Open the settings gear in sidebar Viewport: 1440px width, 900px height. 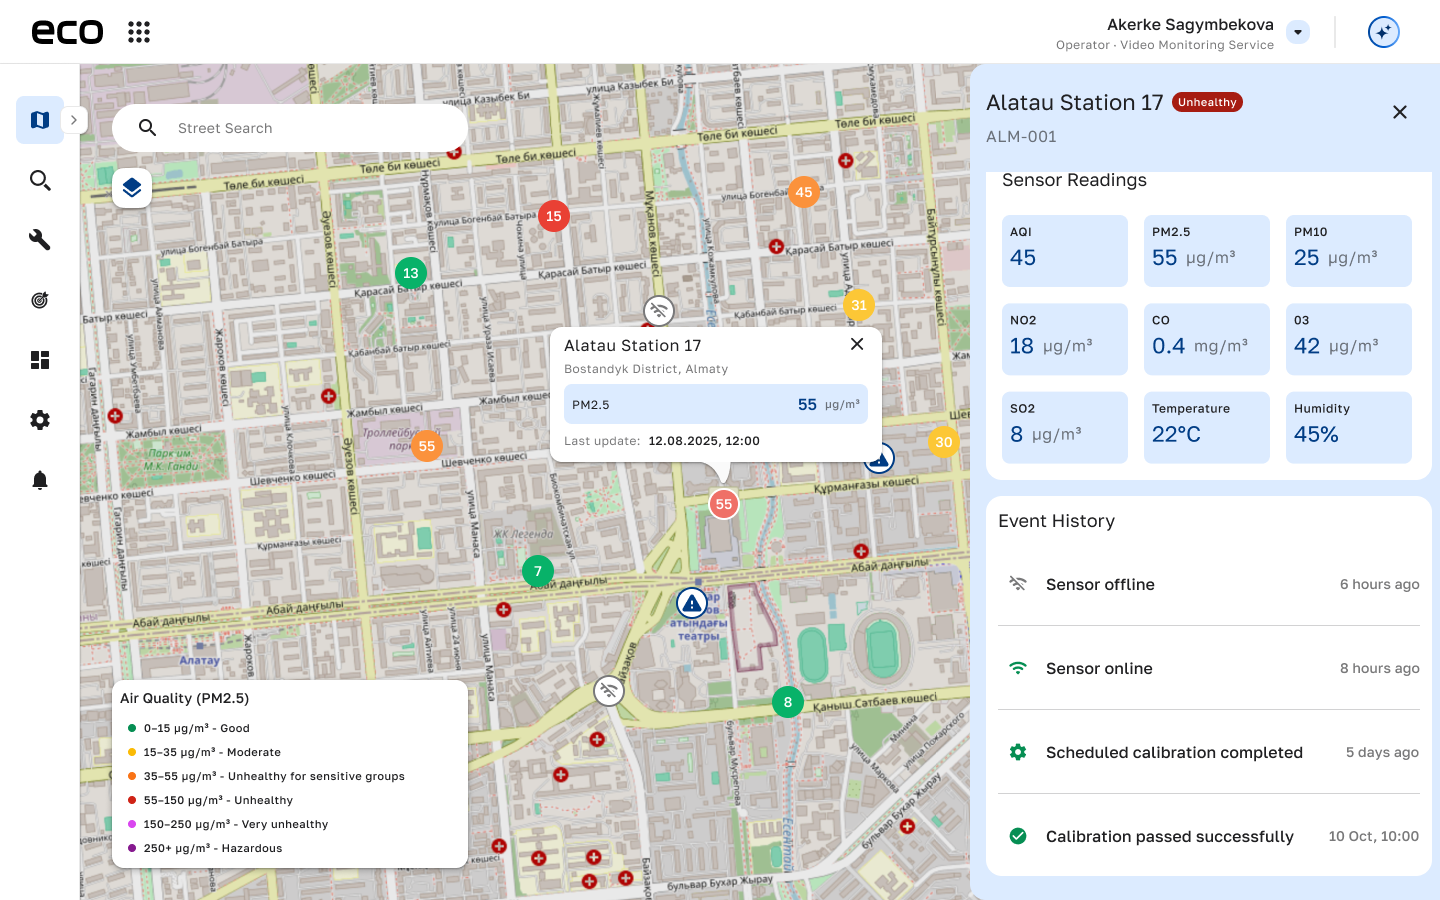[40, 420]
